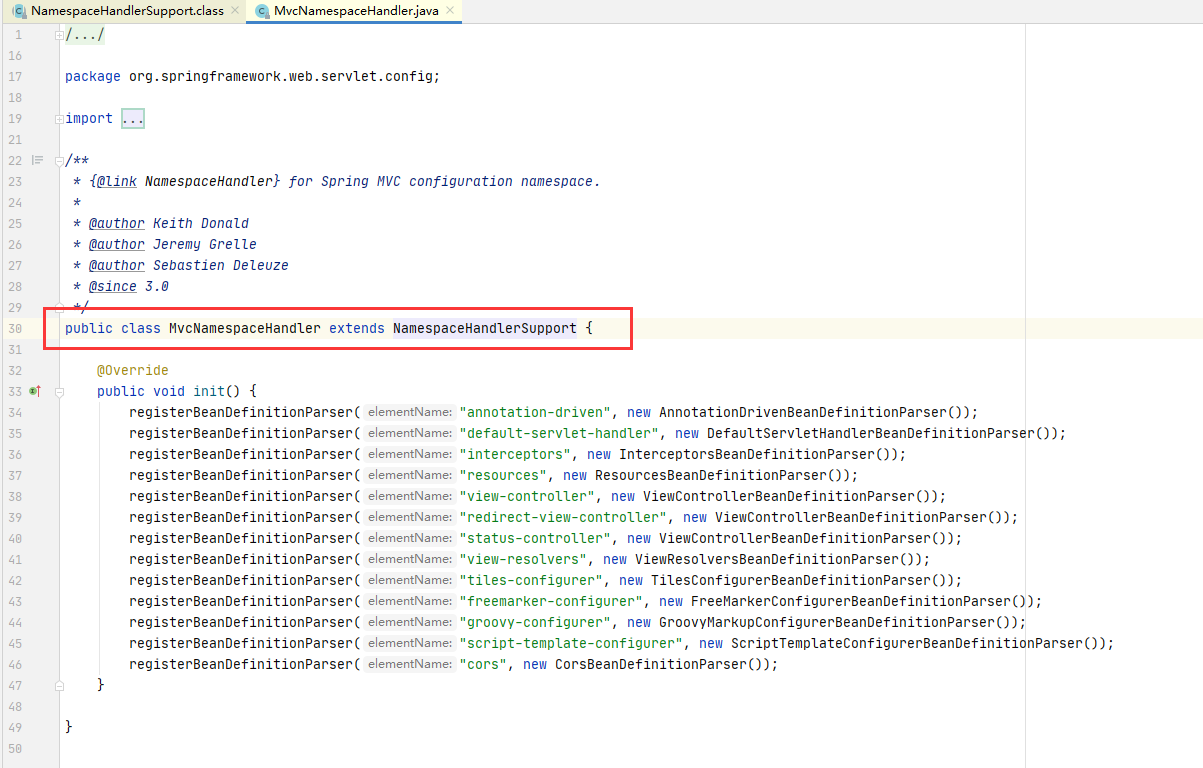Click the "status-controller" string
The width and height of the screenshot is (1203, 768).
click(535, 538)
